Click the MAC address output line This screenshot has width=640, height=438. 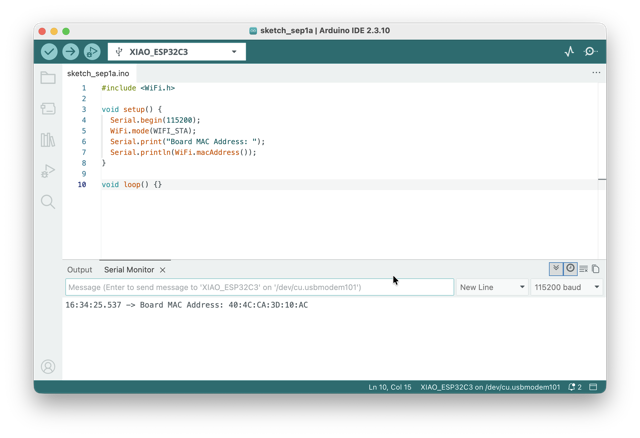point(187,305)
